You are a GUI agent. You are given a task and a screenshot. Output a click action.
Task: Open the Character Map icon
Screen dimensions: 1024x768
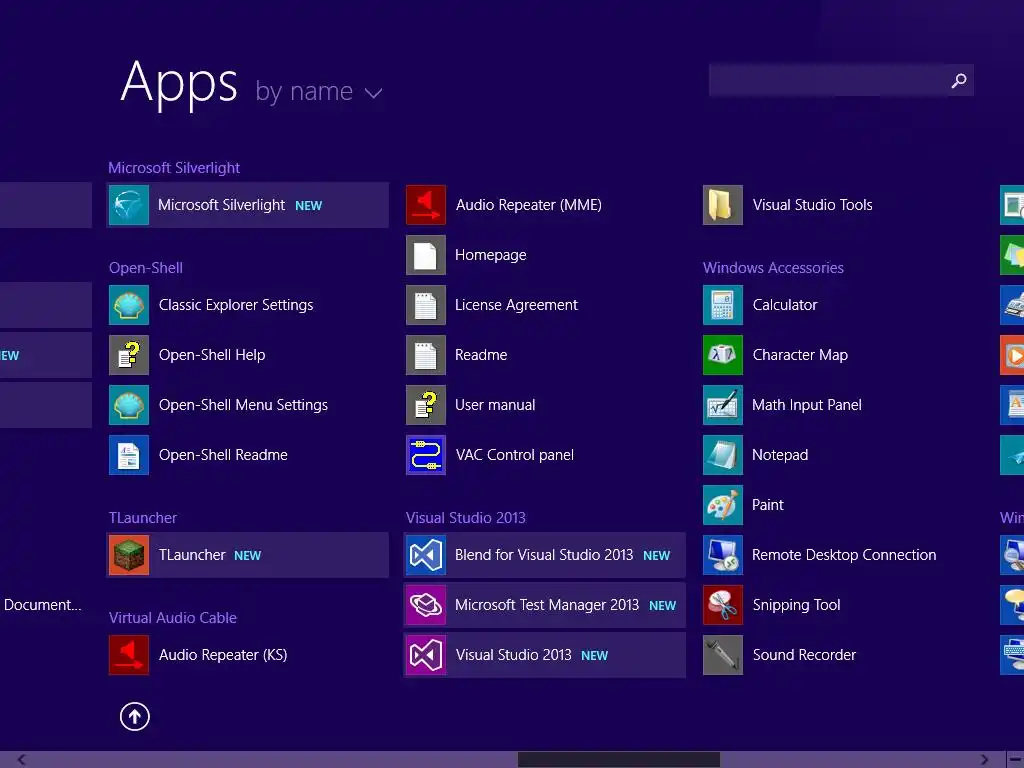pyautogui.click(x=723, y=355)
